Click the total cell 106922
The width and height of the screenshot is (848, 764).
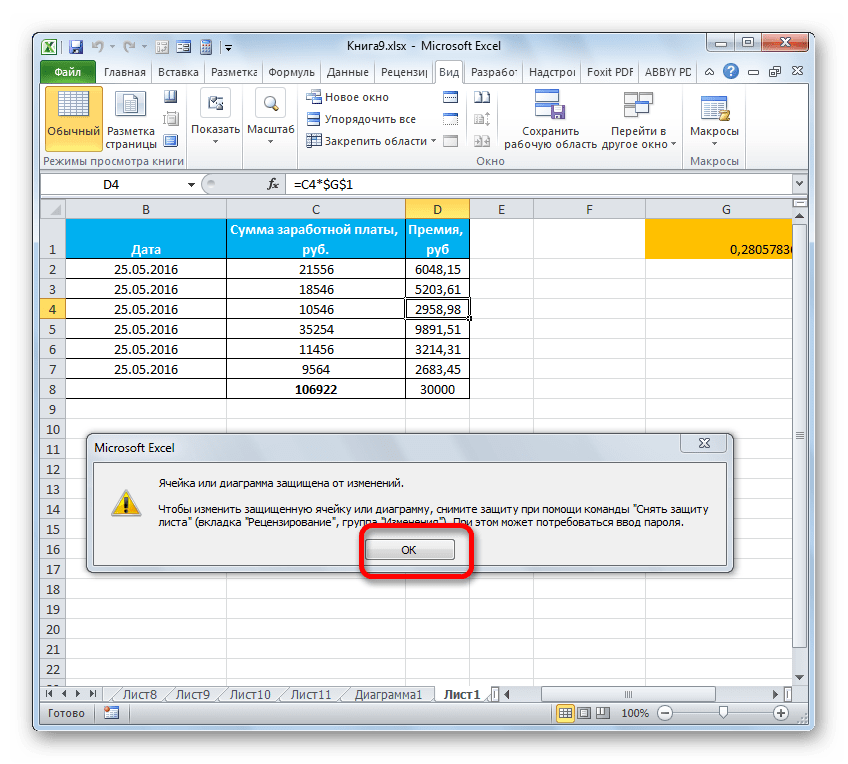coord(316,389)
